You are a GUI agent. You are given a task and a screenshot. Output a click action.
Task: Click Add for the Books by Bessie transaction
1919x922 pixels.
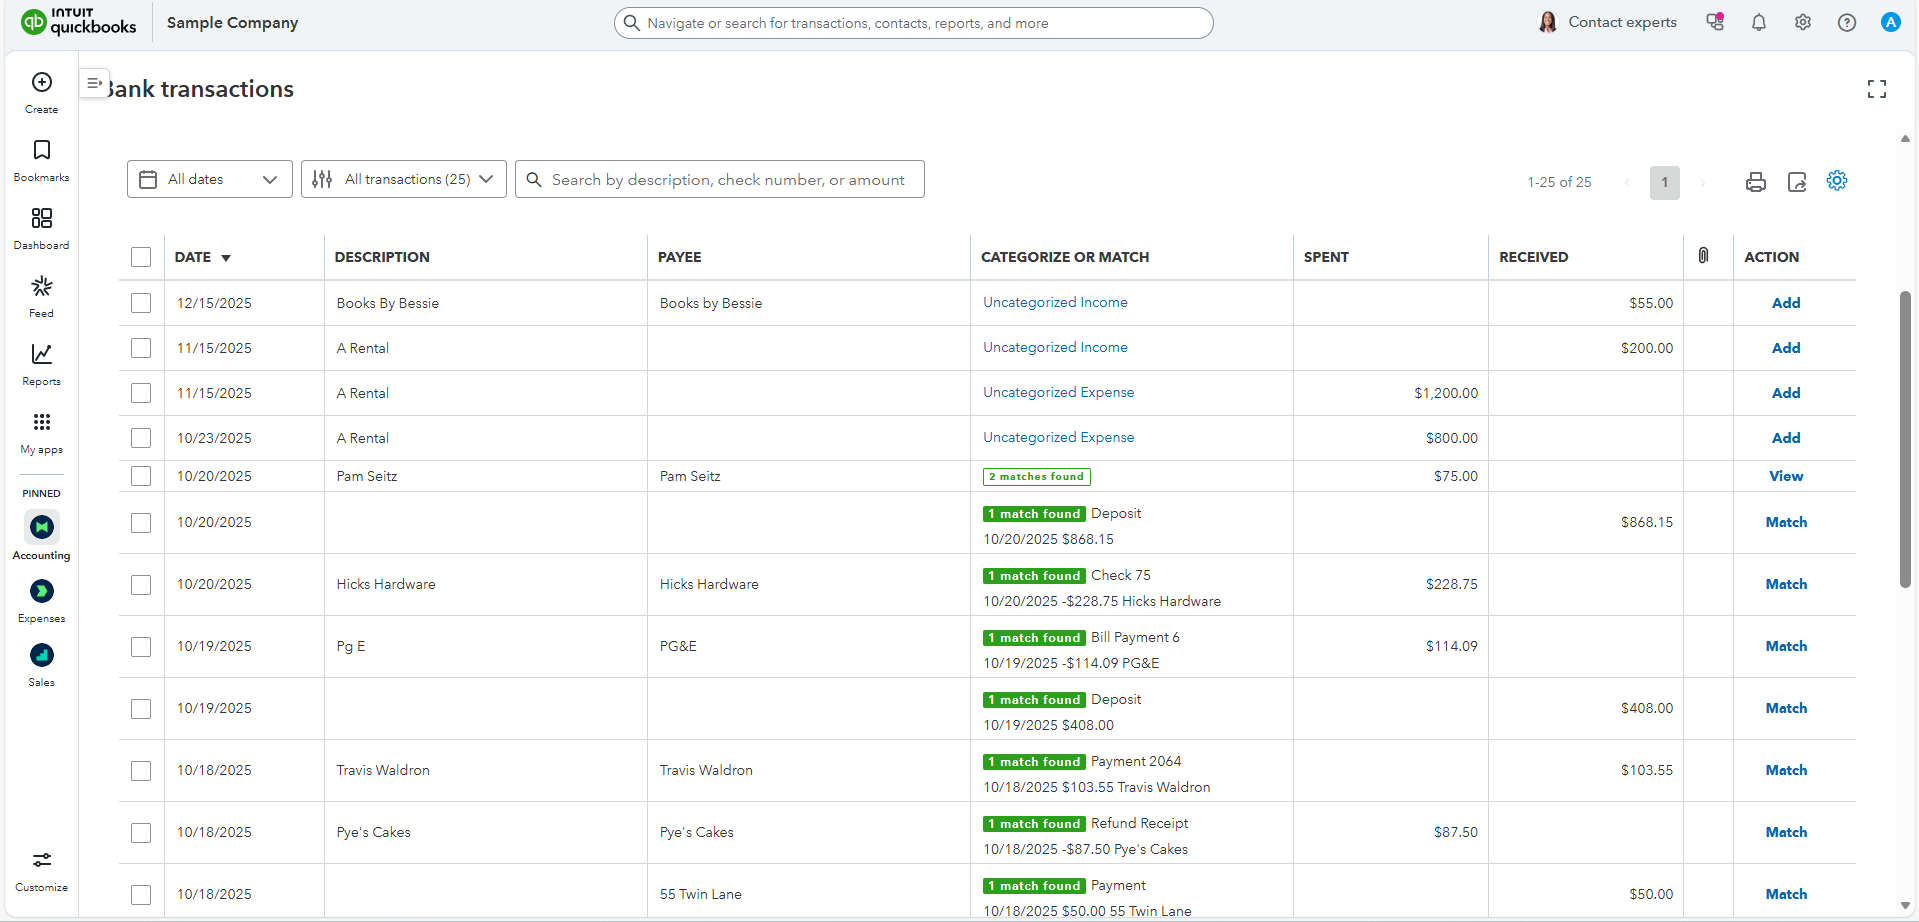pyautogui.click(x=1785, y=303)
